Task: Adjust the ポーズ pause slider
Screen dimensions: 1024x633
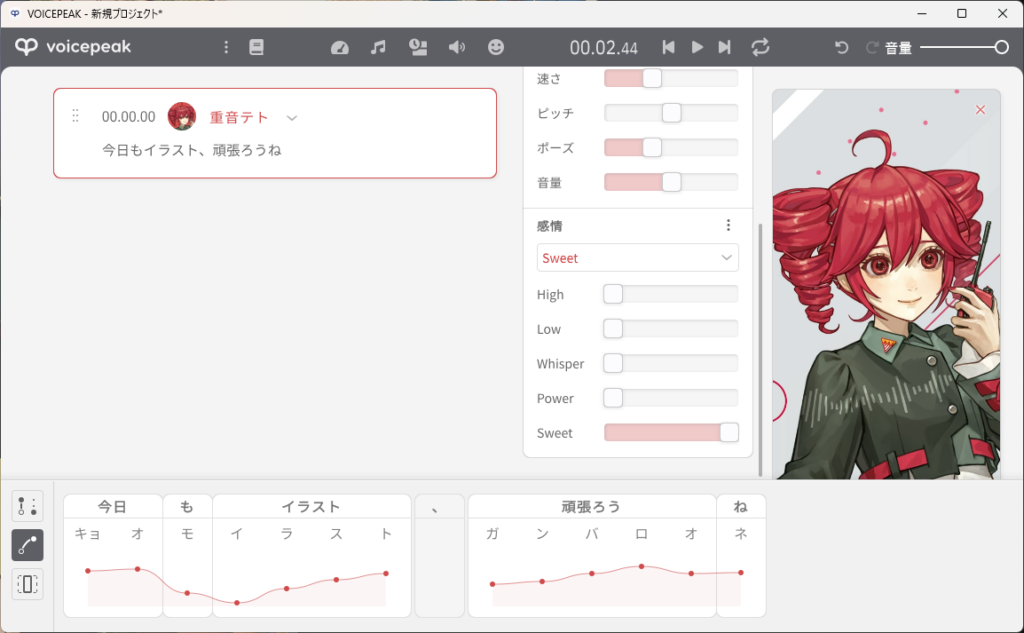Action: tap(671, 148)
